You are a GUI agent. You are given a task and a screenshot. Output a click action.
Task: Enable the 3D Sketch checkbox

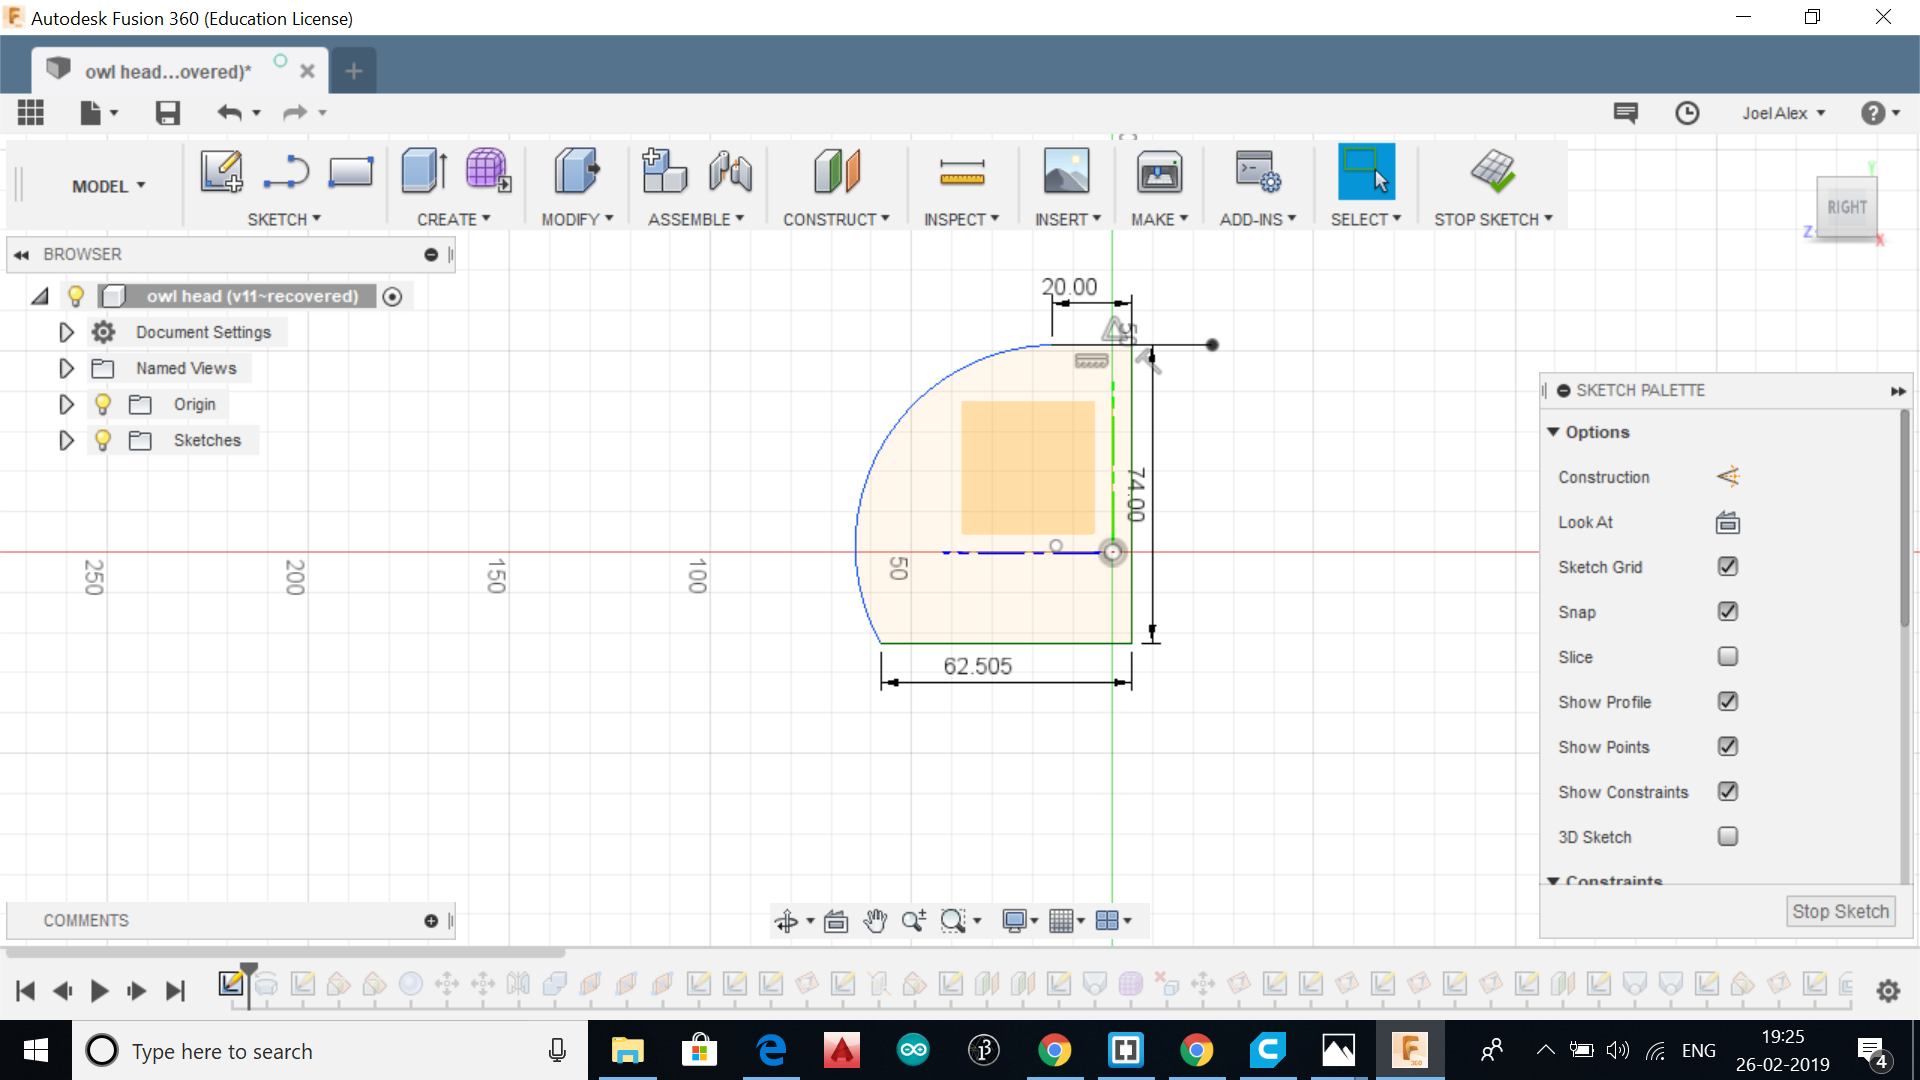(x=1727, y=837)
